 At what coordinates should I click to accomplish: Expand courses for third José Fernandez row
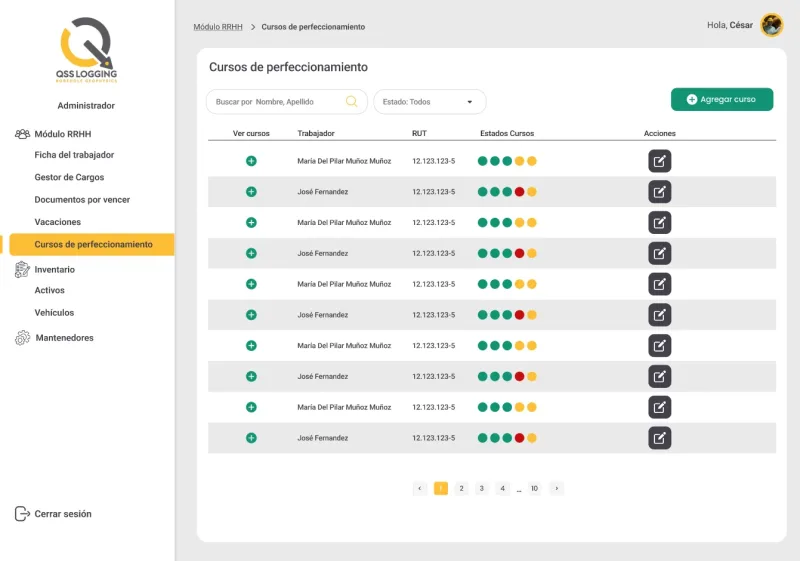[x=251, y=315]
